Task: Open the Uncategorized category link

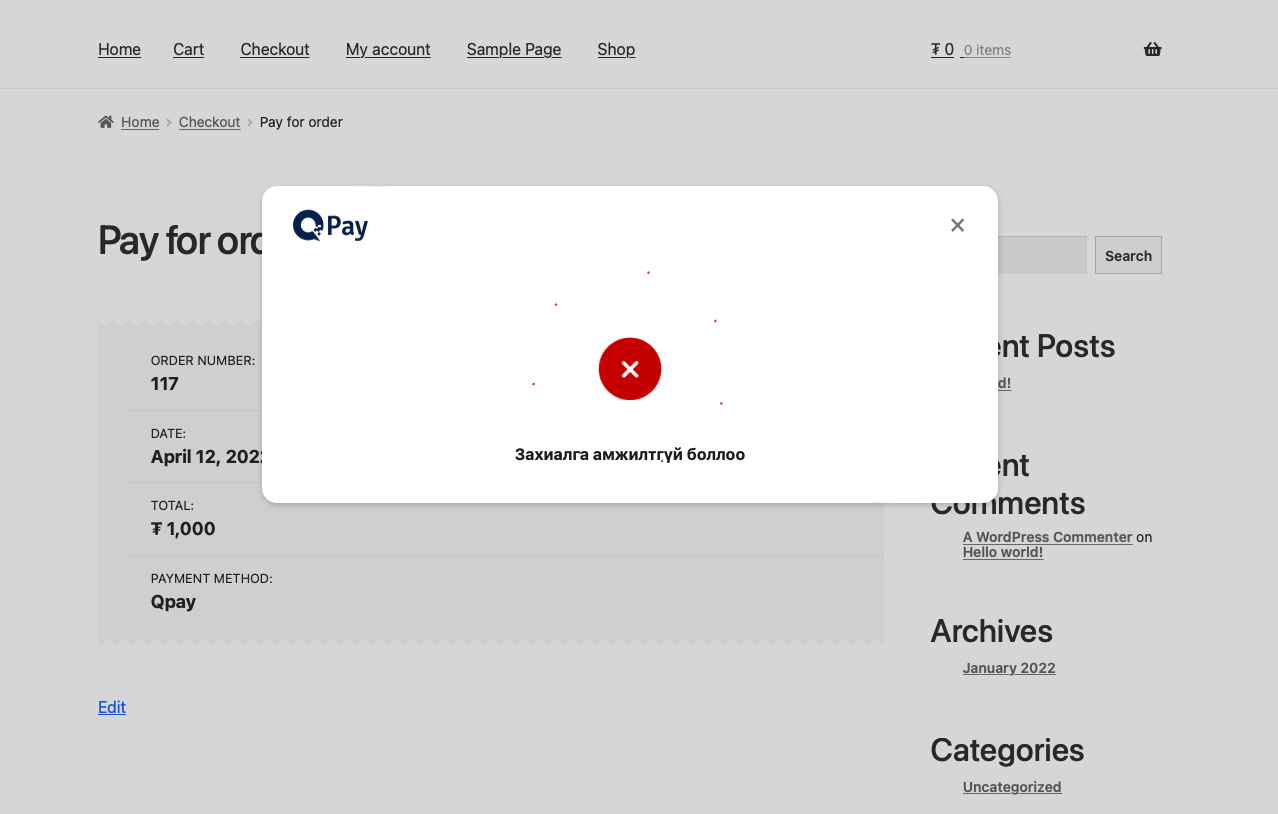Action: (x=1012, y=787)
